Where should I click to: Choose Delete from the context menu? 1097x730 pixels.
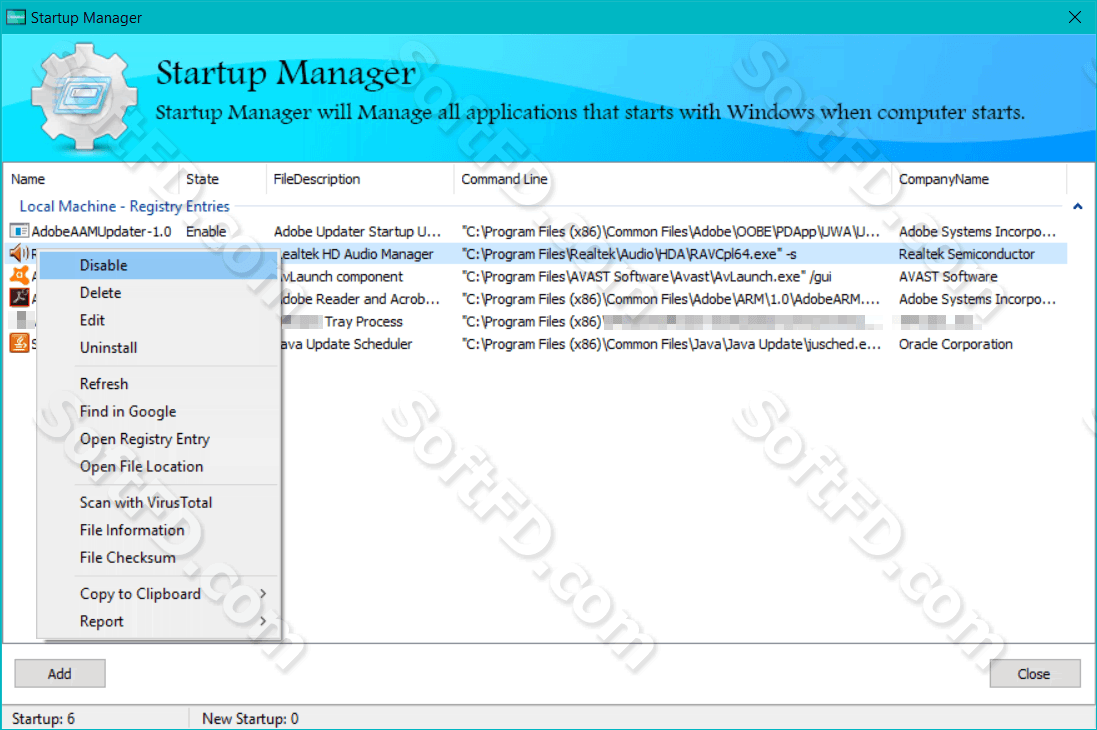[159, 293]
